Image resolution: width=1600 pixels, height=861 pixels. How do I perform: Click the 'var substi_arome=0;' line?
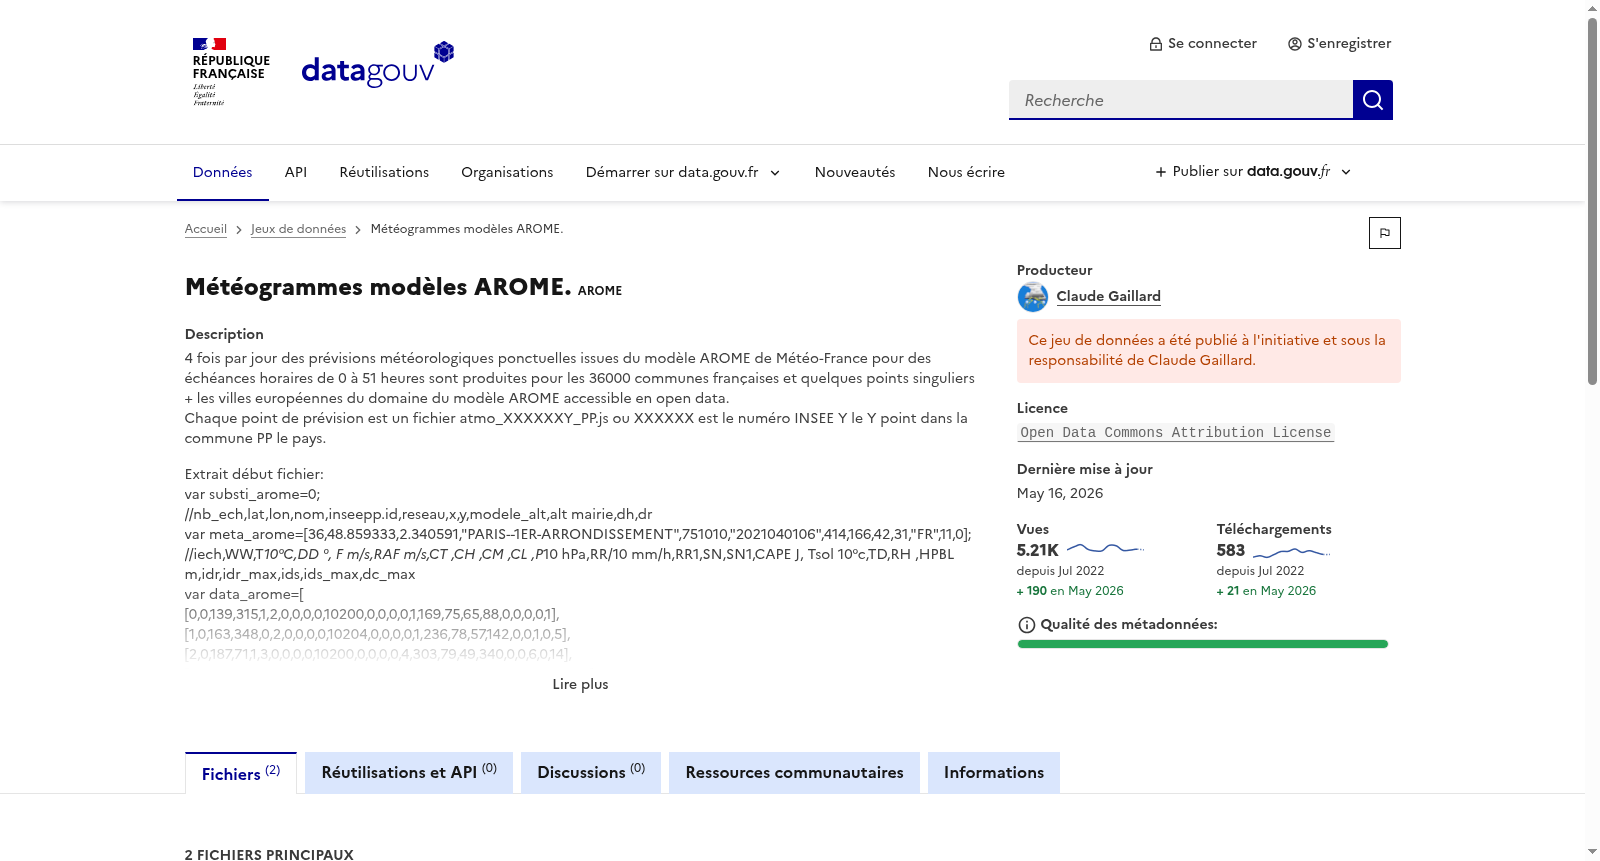[252, 494]
